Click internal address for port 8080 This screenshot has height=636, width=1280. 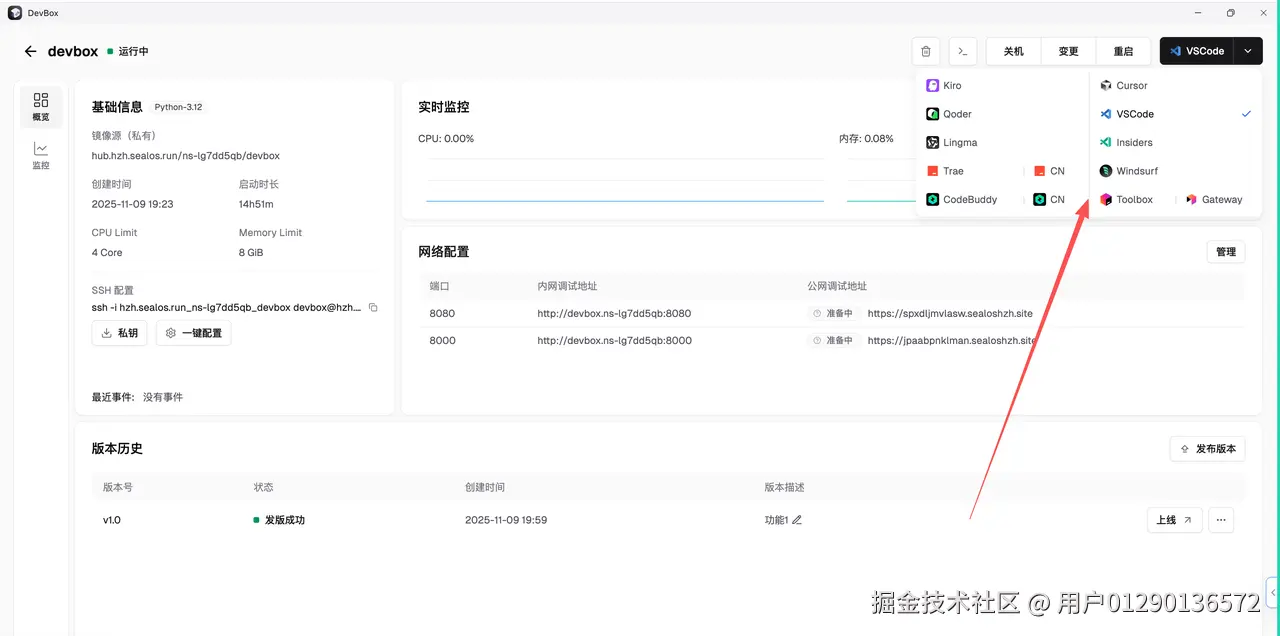click(x=614, y=313)
